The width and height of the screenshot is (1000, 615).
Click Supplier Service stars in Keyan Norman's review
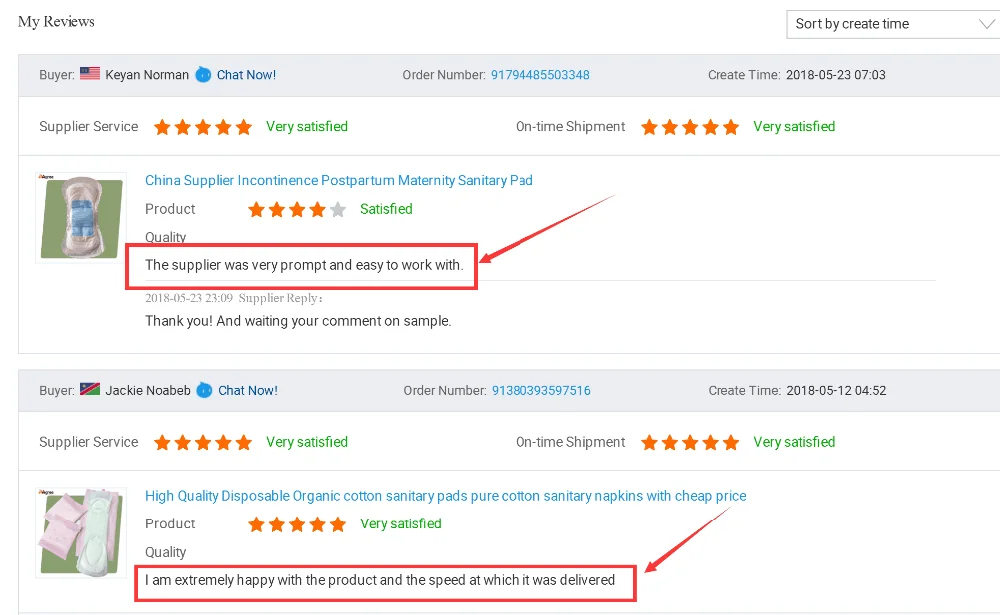point(204,127)
